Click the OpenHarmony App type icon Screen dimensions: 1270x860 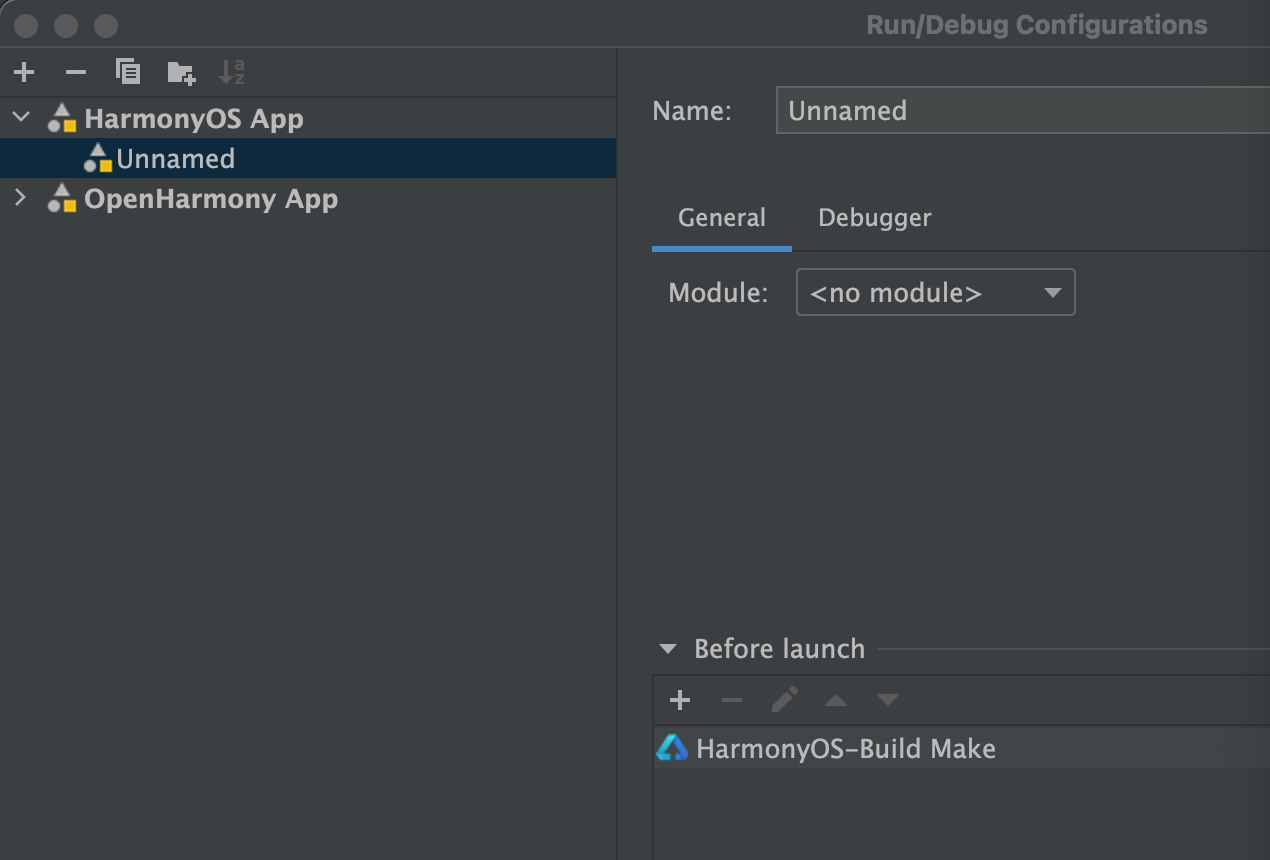click(62, 198)
